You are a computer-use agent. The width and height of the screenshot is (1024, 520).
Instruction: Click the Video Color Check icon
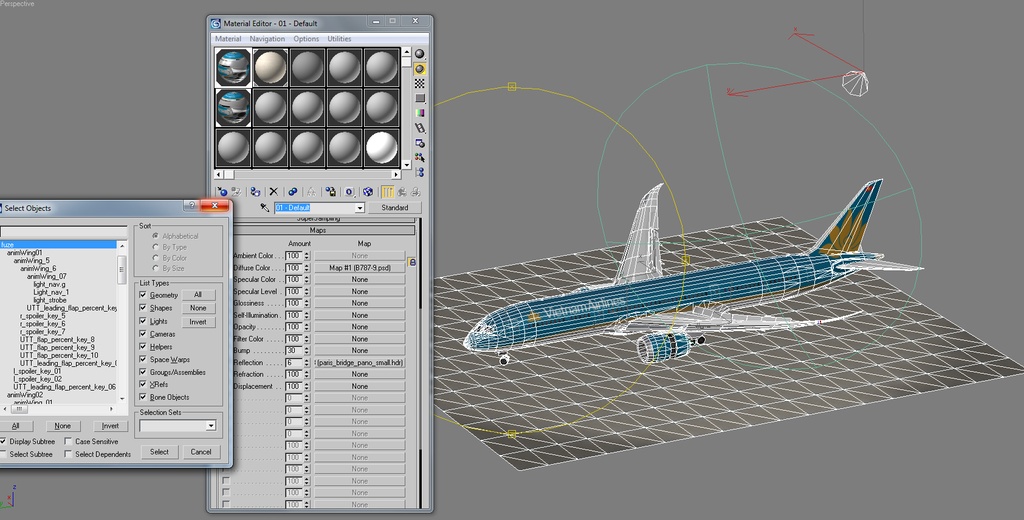(420, 113)
